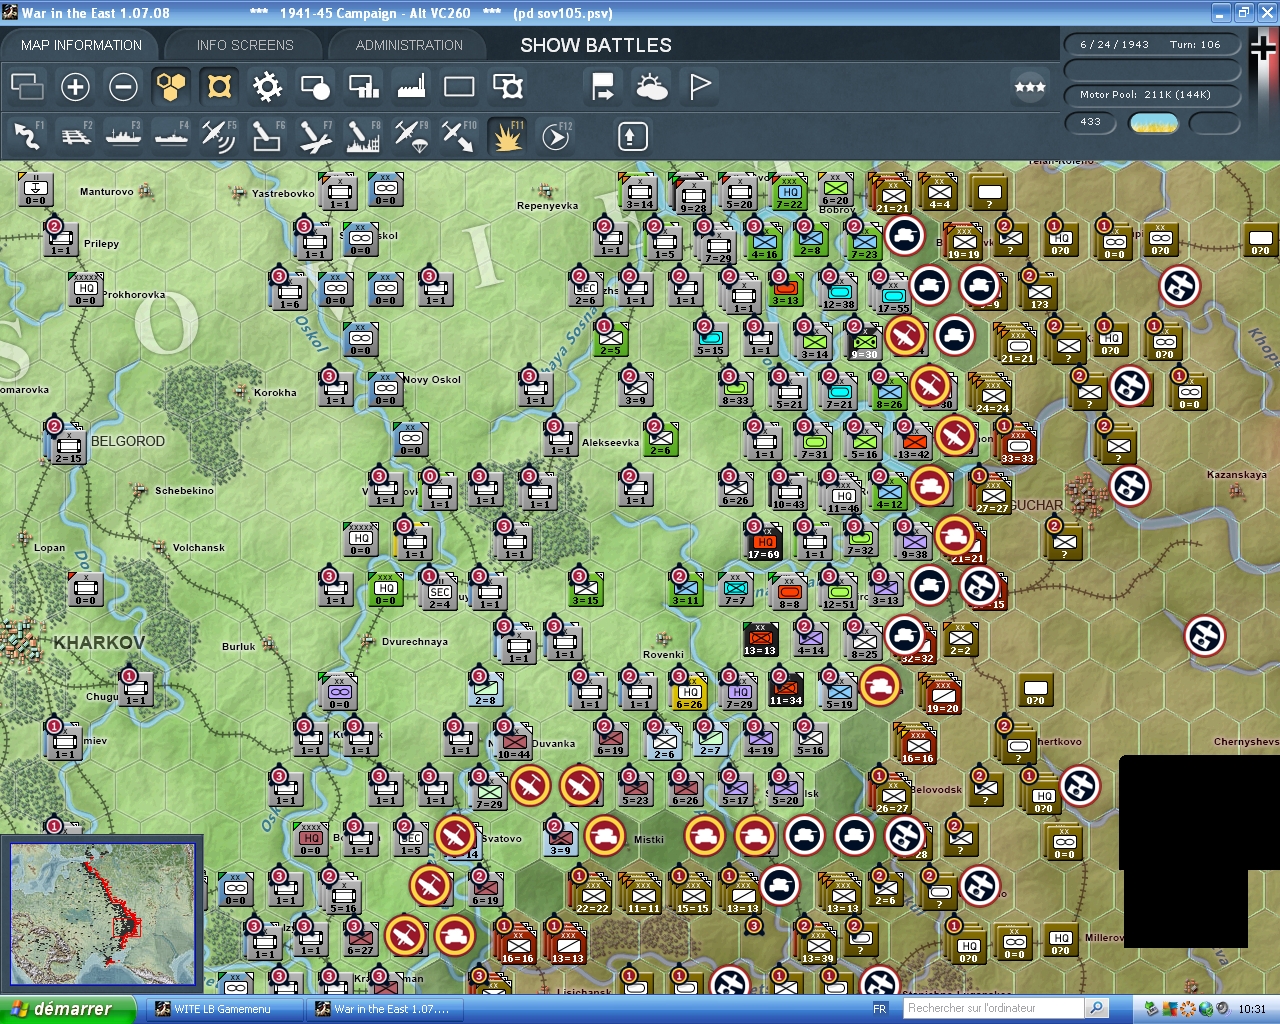Click the 433 value box
This screenshot has height=1024, width=1280.
pos(1092,122)
